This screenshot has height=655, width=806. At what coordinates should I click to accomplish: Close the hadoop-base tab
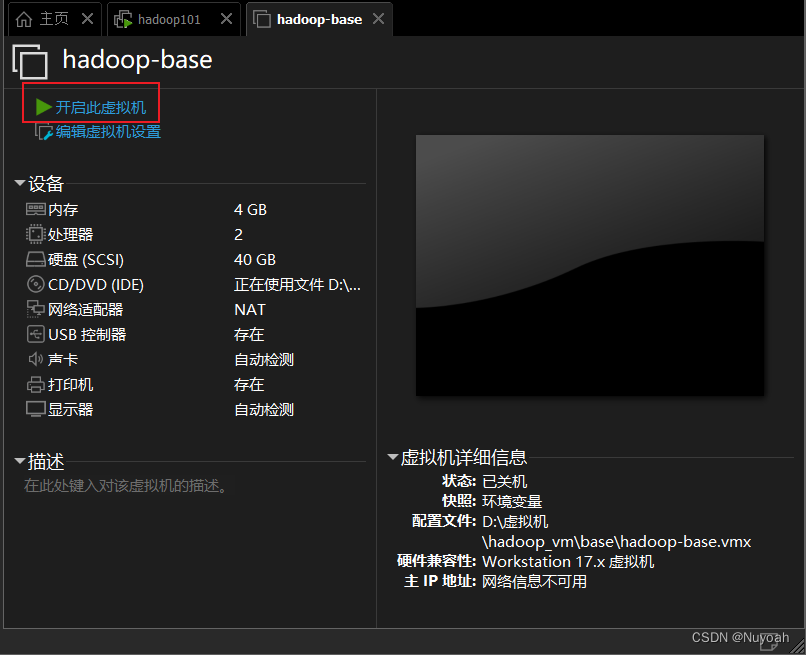(378, 19)
